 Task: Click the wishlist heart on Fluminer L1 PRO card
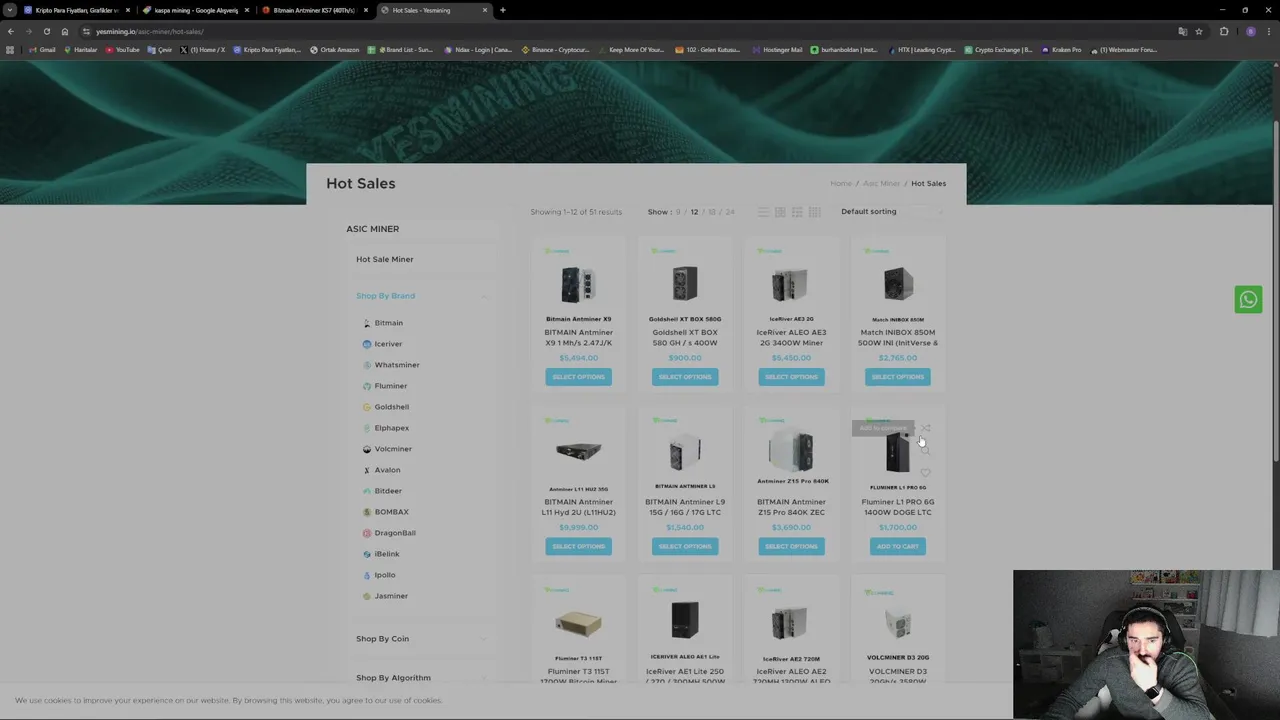[925, 472]
